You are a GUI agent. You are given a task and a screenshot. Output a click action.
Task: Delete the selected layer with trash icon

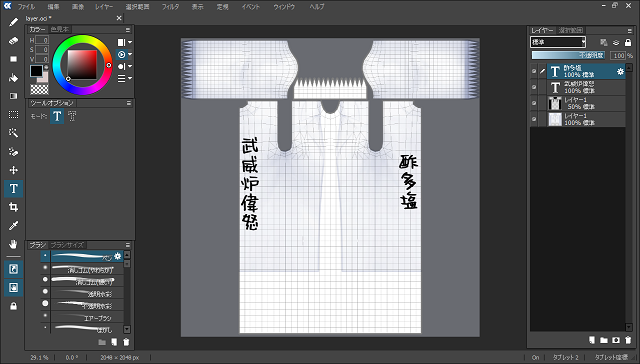(628, 340)
